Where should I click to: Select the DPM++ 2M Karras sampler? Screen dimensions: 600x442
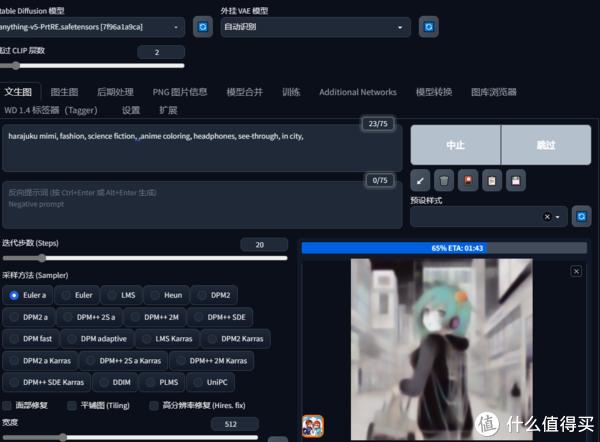click(212, 361)
